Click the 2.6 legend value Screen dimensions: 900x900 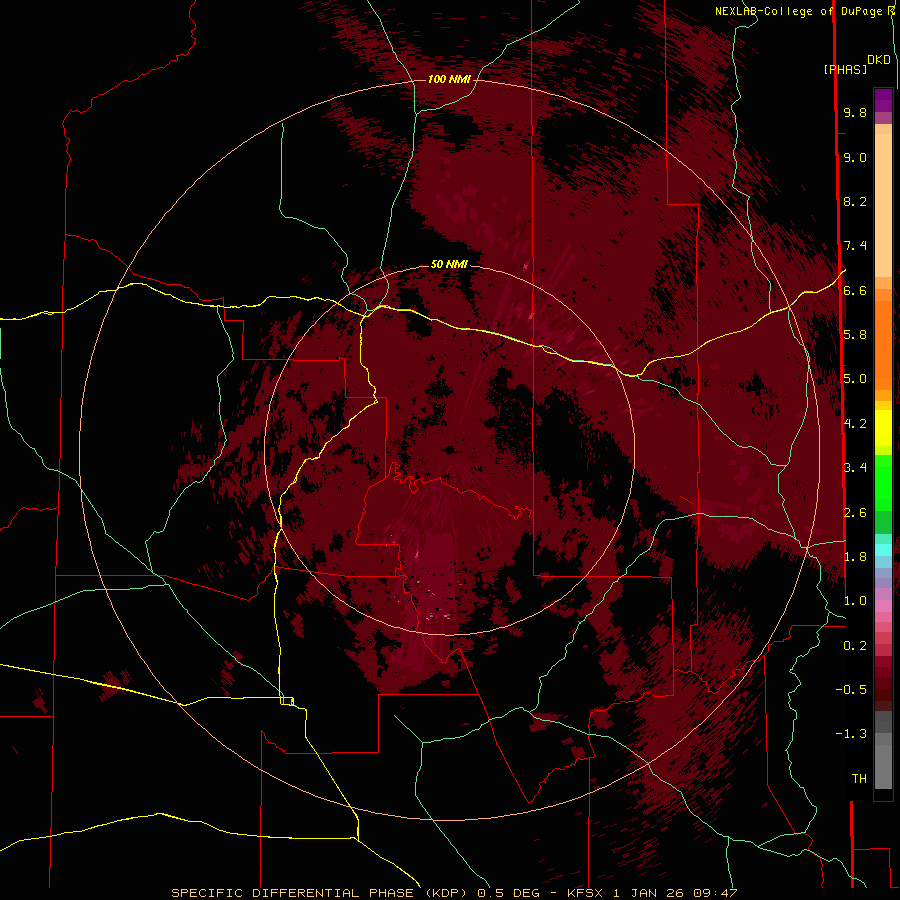pos(855,513)
